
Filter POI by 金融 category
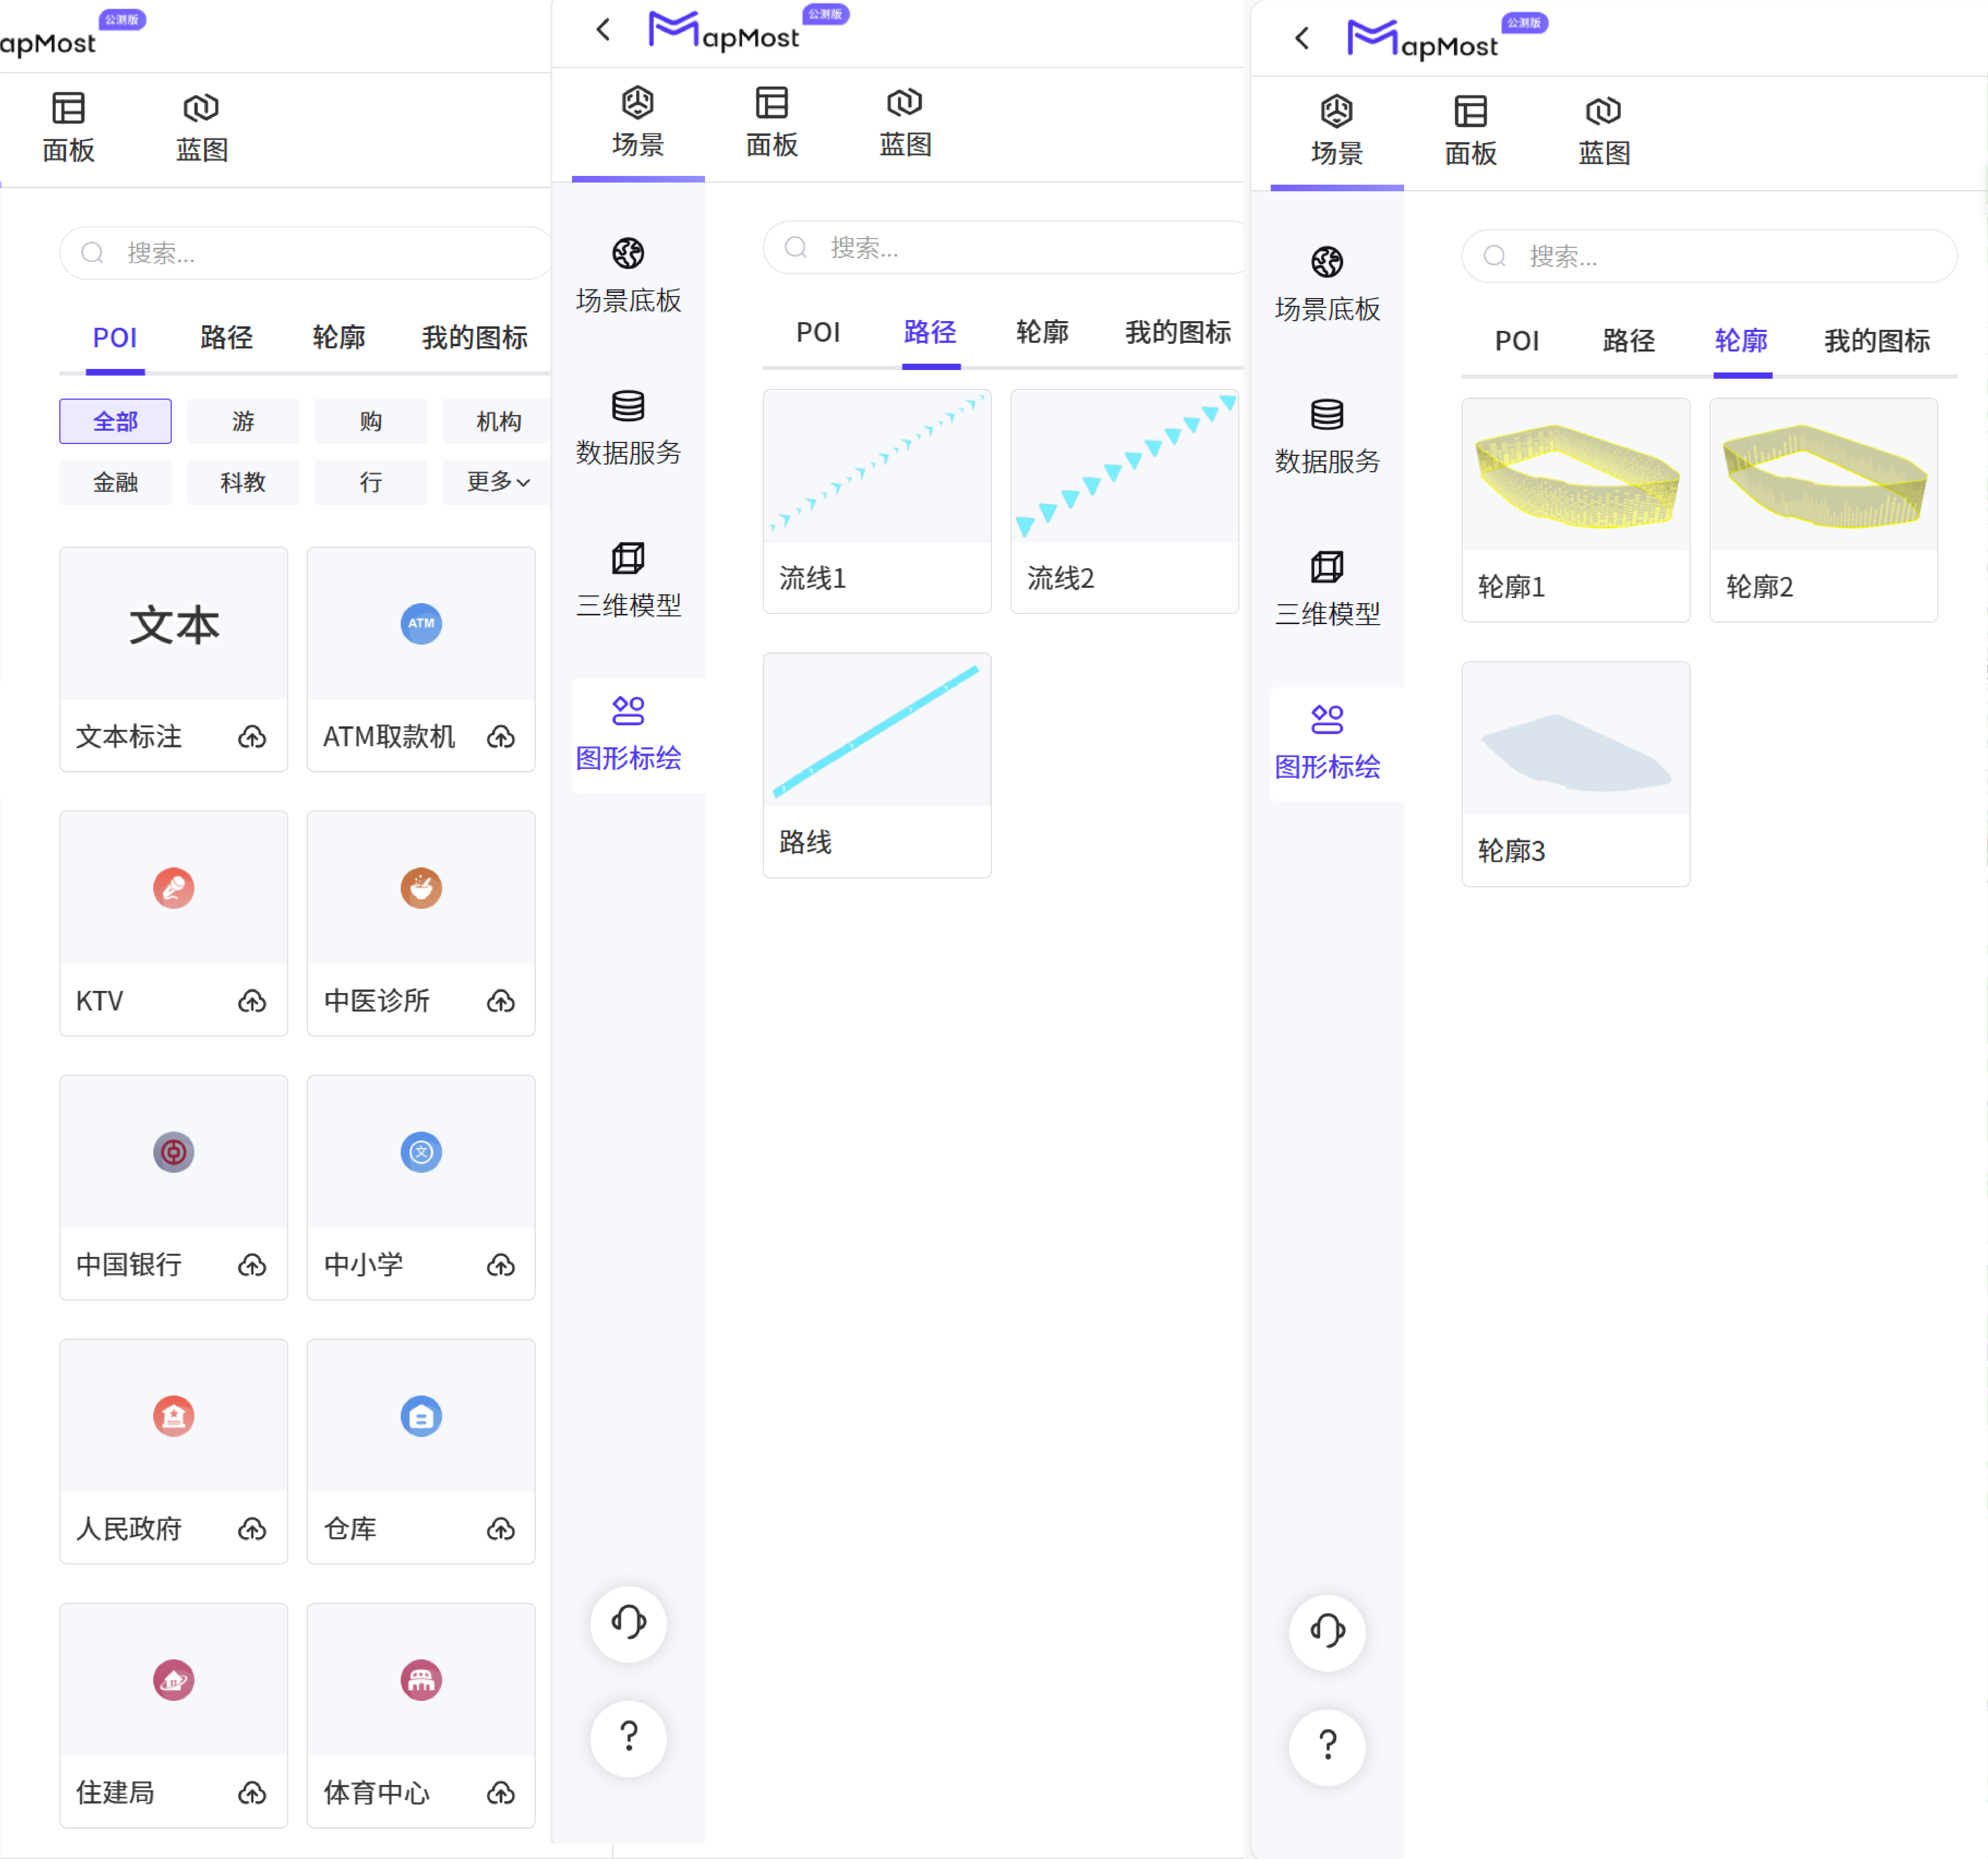click(115, 482)
